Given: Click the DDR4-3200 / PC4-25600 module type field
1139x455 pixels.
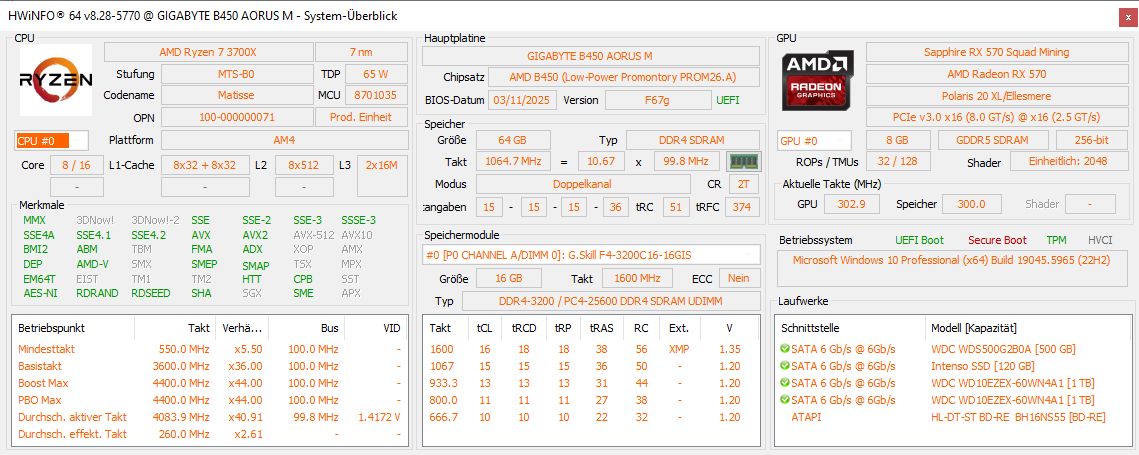Looking at the screenshot, I should (x=611, y=301).
